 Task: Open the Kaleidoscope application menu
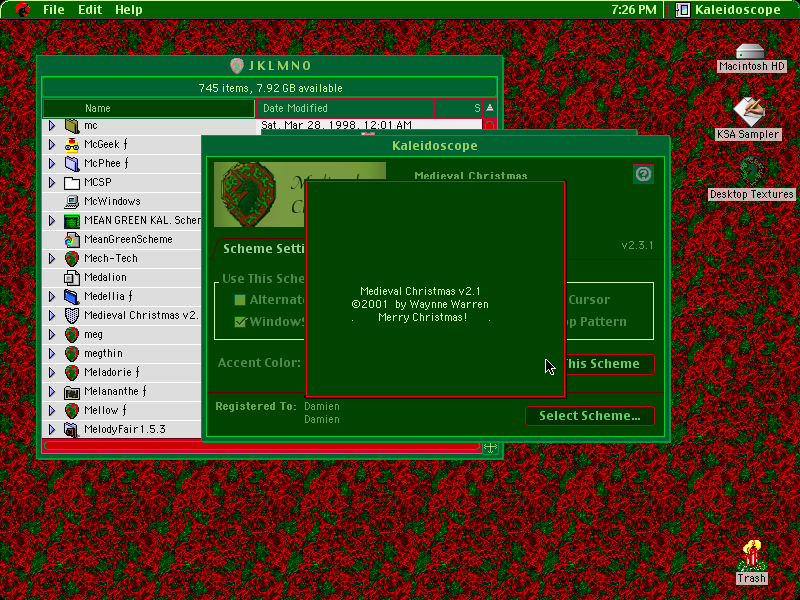[728, 9]
